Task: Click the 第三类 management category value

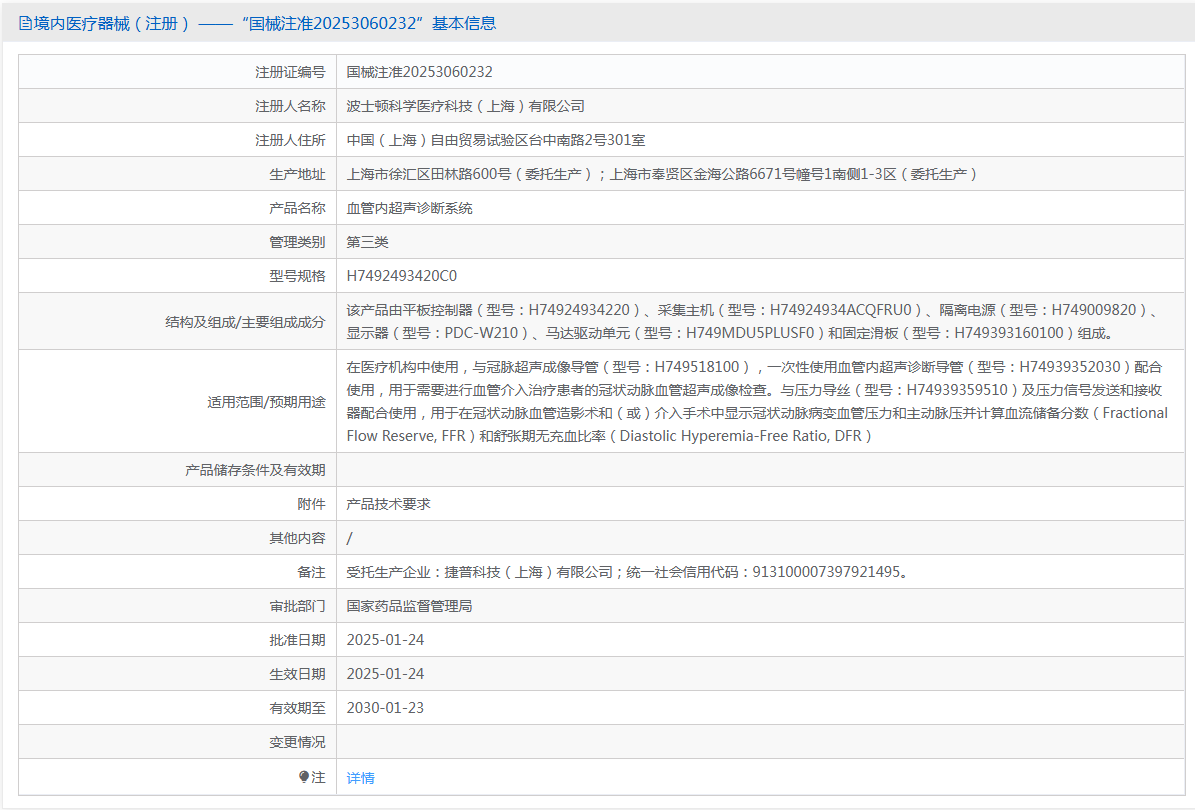Action: click(367, 242)
